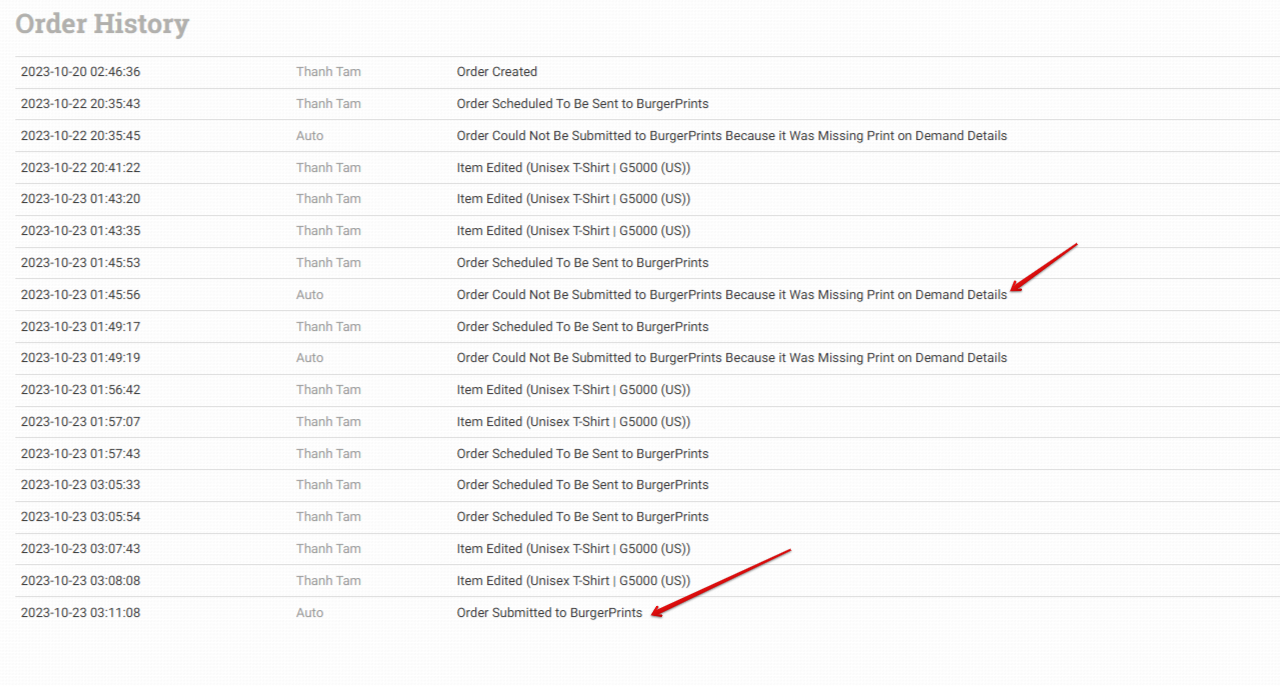This screenshot has height=686, width=1280.
Task: Click timestamp 2023-10-20 02:46:36
Action: pos(80,72)
